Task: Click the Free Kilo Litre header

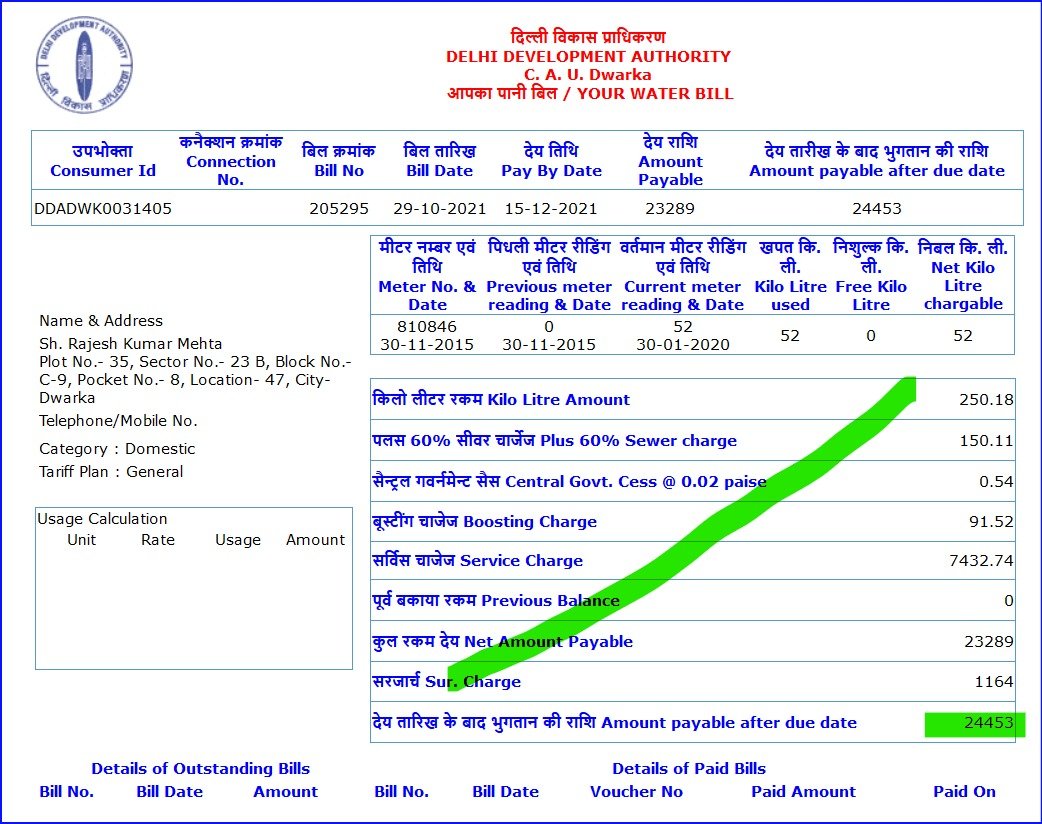Action: (871, 276)
